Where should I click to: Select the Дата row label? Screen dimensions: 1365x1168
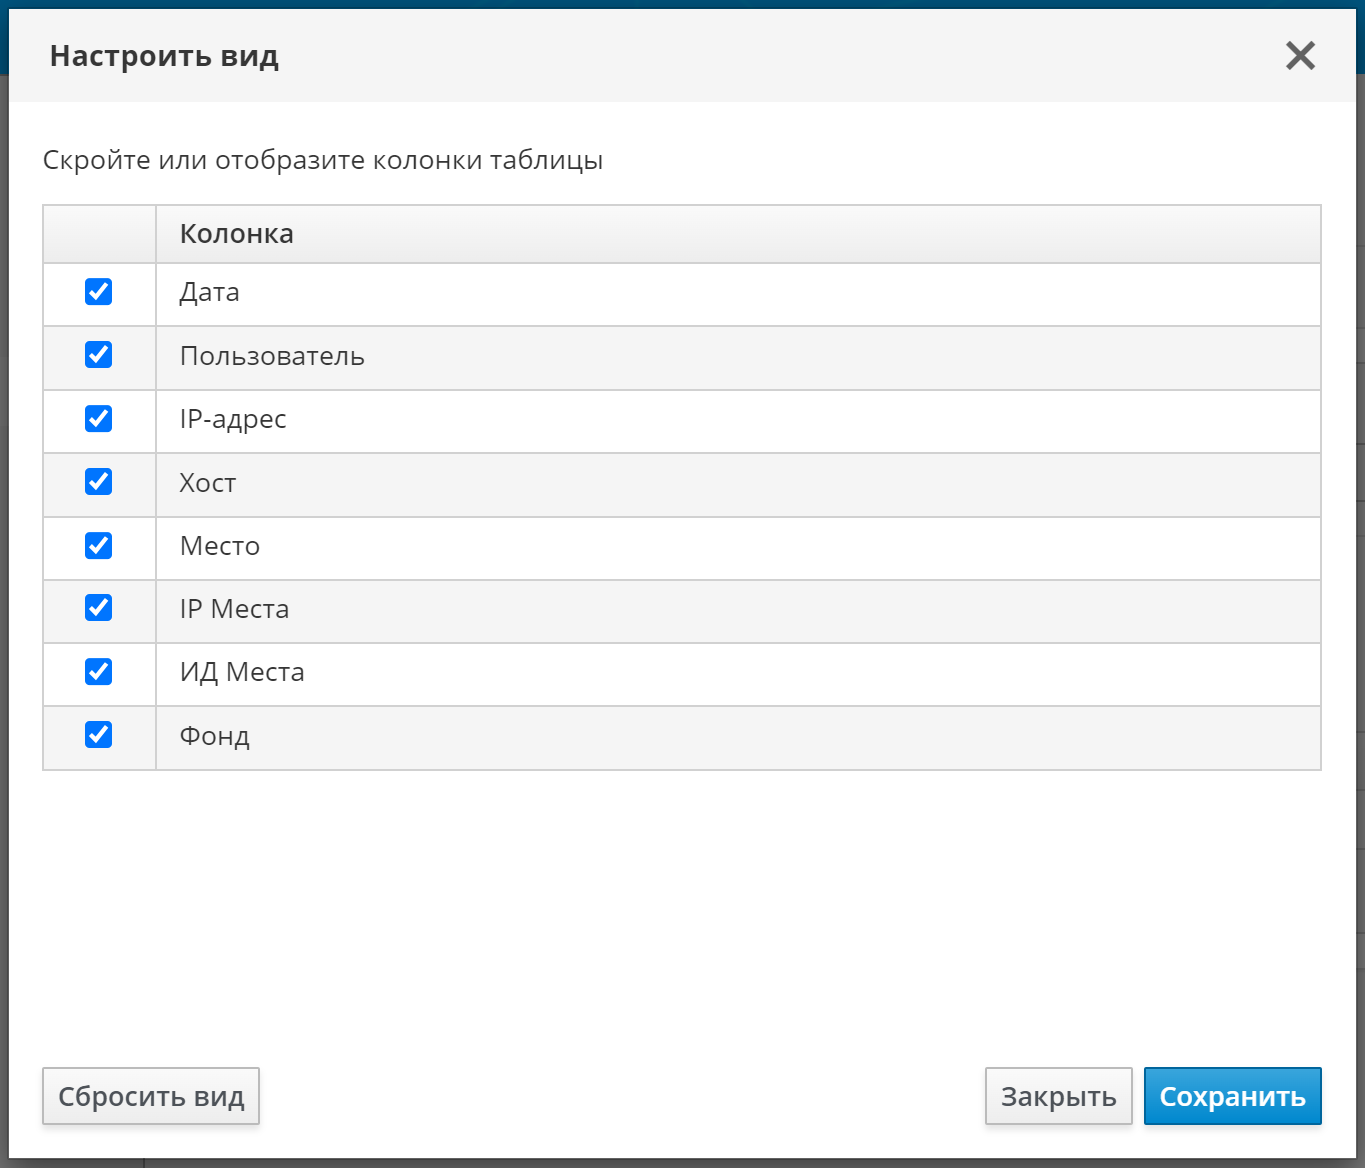(210, 293)
